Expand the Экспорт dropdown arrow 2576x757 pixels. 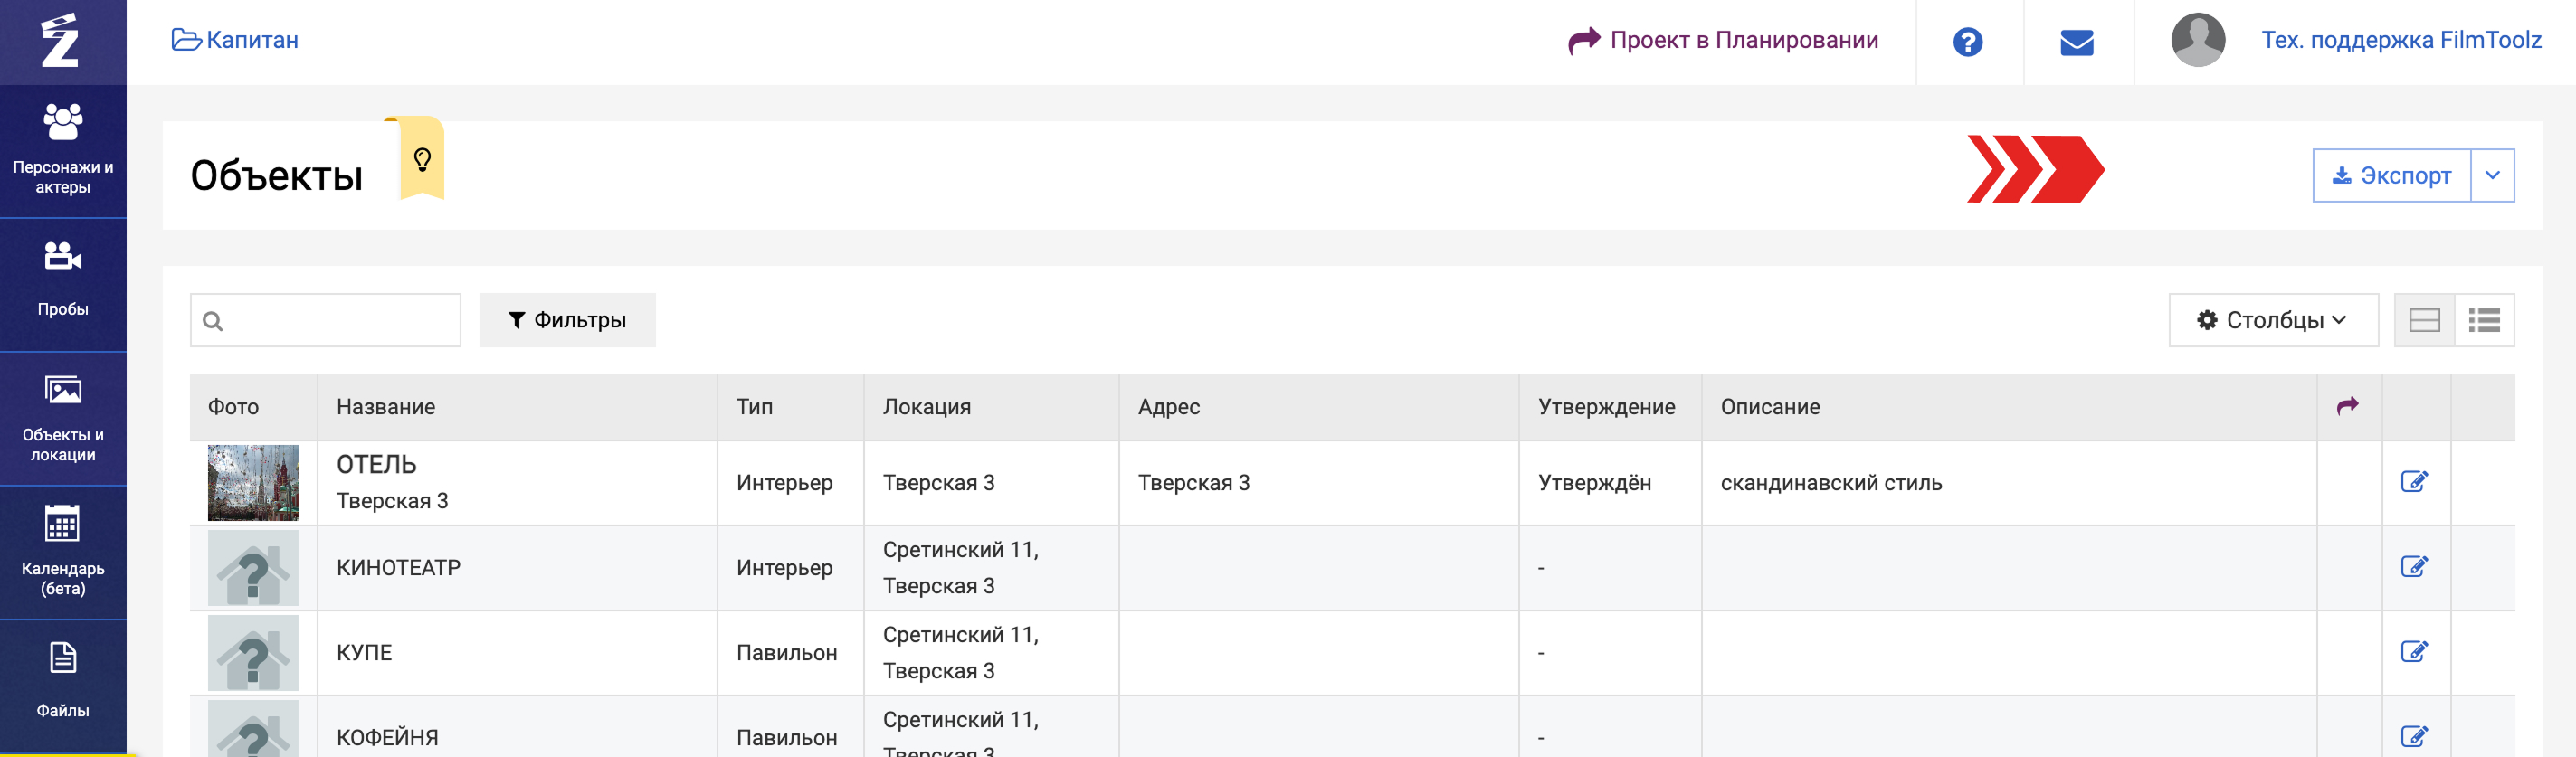click(2493, 176)
